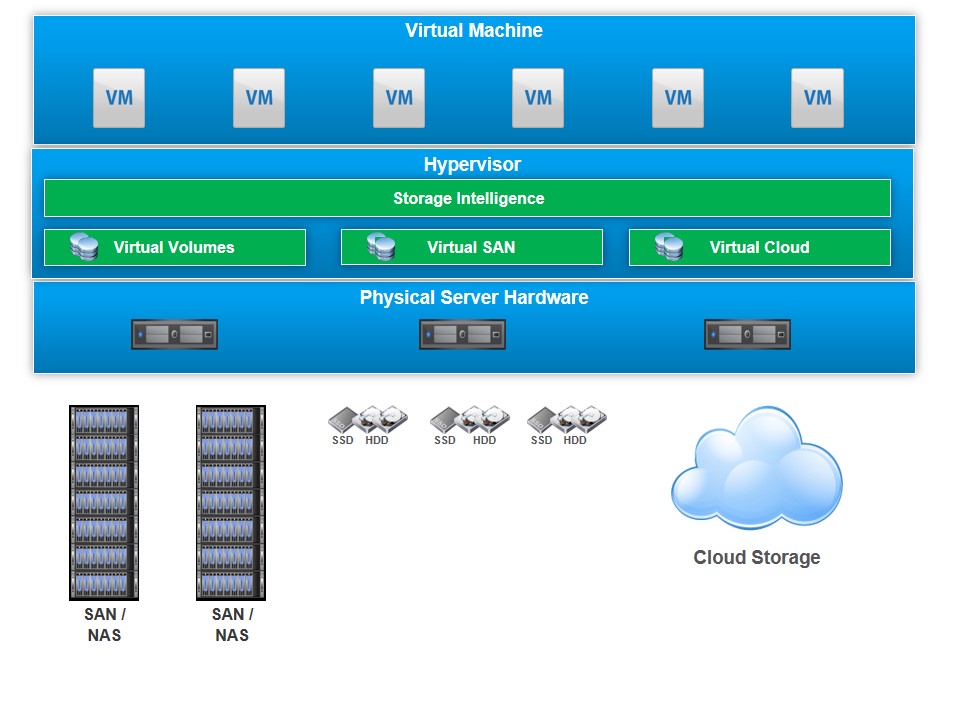Viewport: 960px width, 720px height.
Task: Click the leftmost VM icon
Action: click(x=119, y=98)
